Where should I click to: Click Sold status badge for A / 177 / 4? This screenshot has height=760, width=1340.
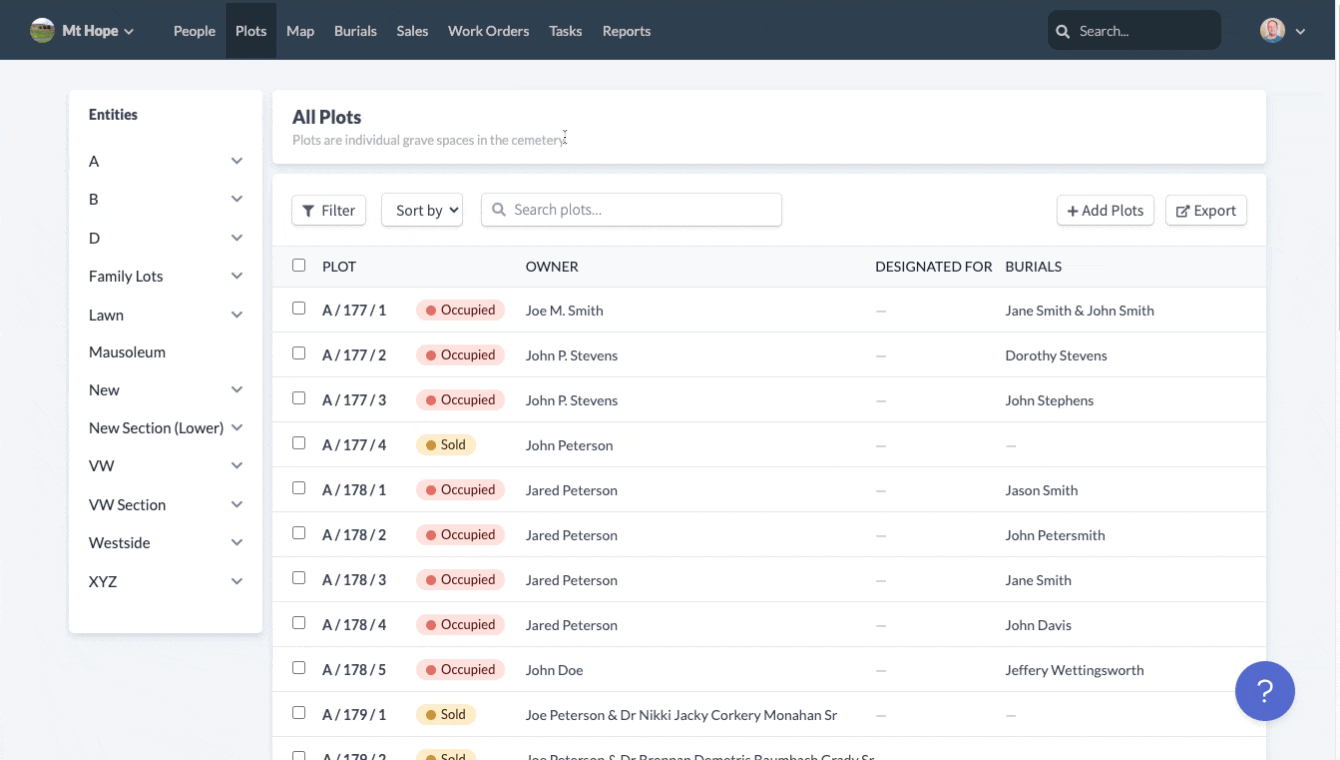(x=446, y=445)
